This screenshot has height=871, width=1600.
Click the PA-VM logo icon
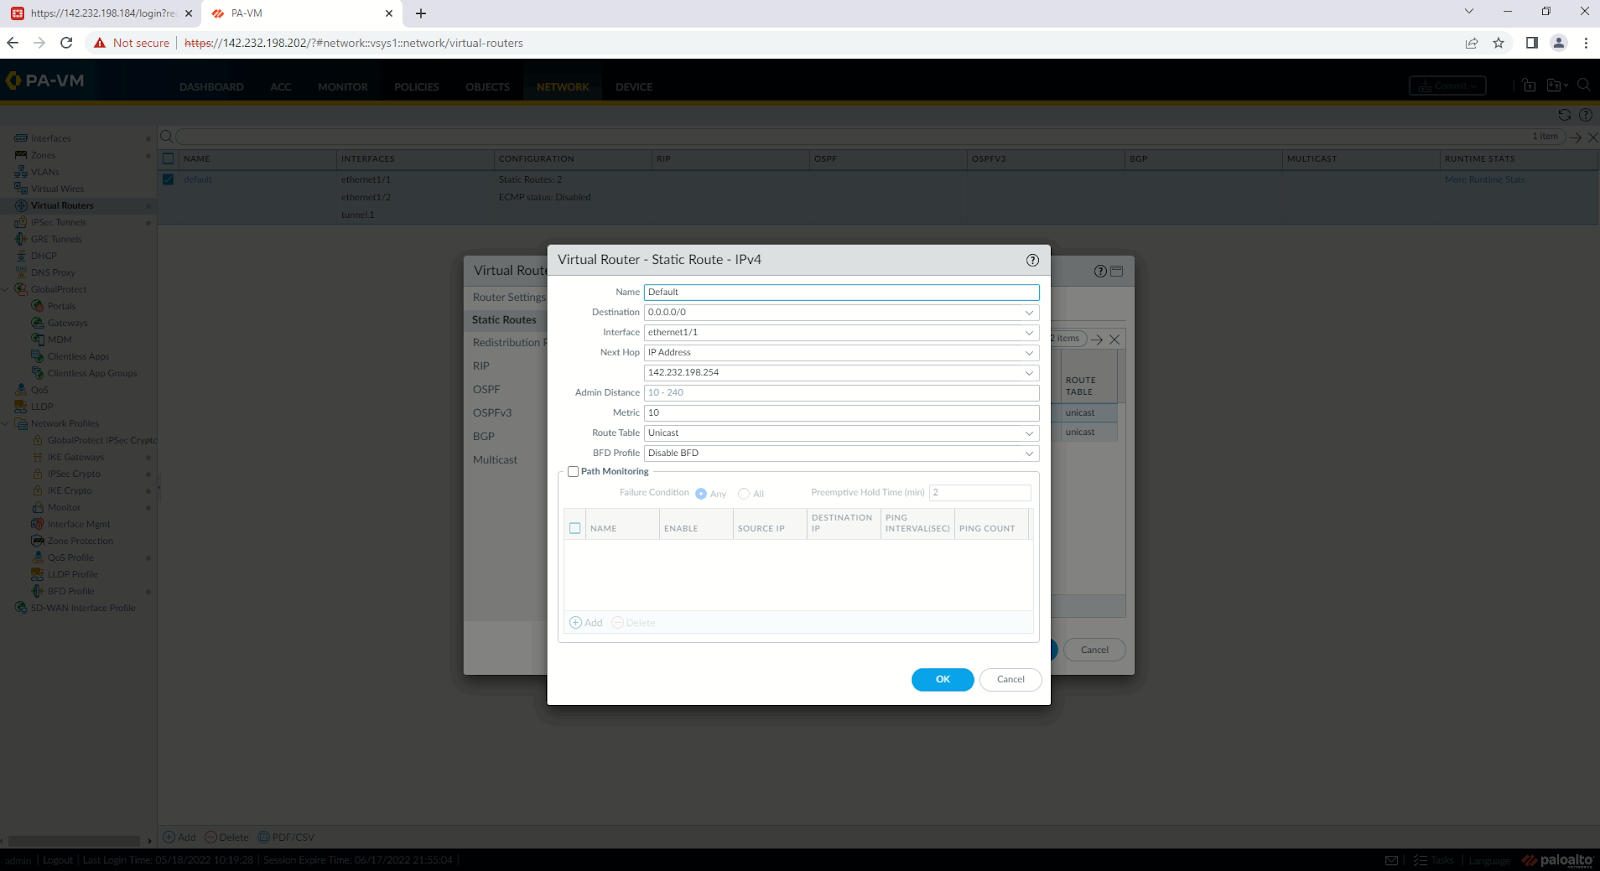tap(13, 81)
